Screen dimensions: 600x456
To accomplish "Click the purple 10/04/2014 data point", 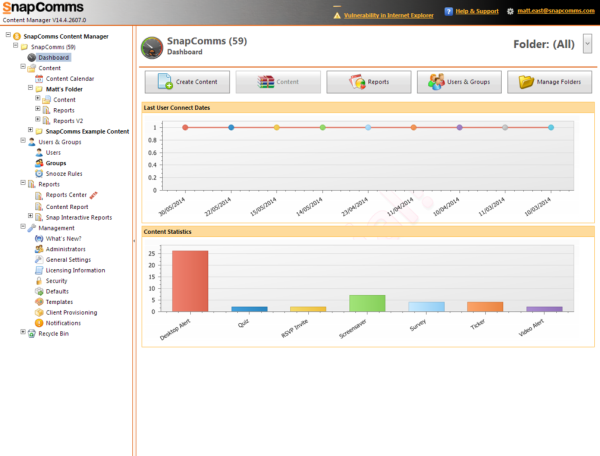I will [460, 127].
